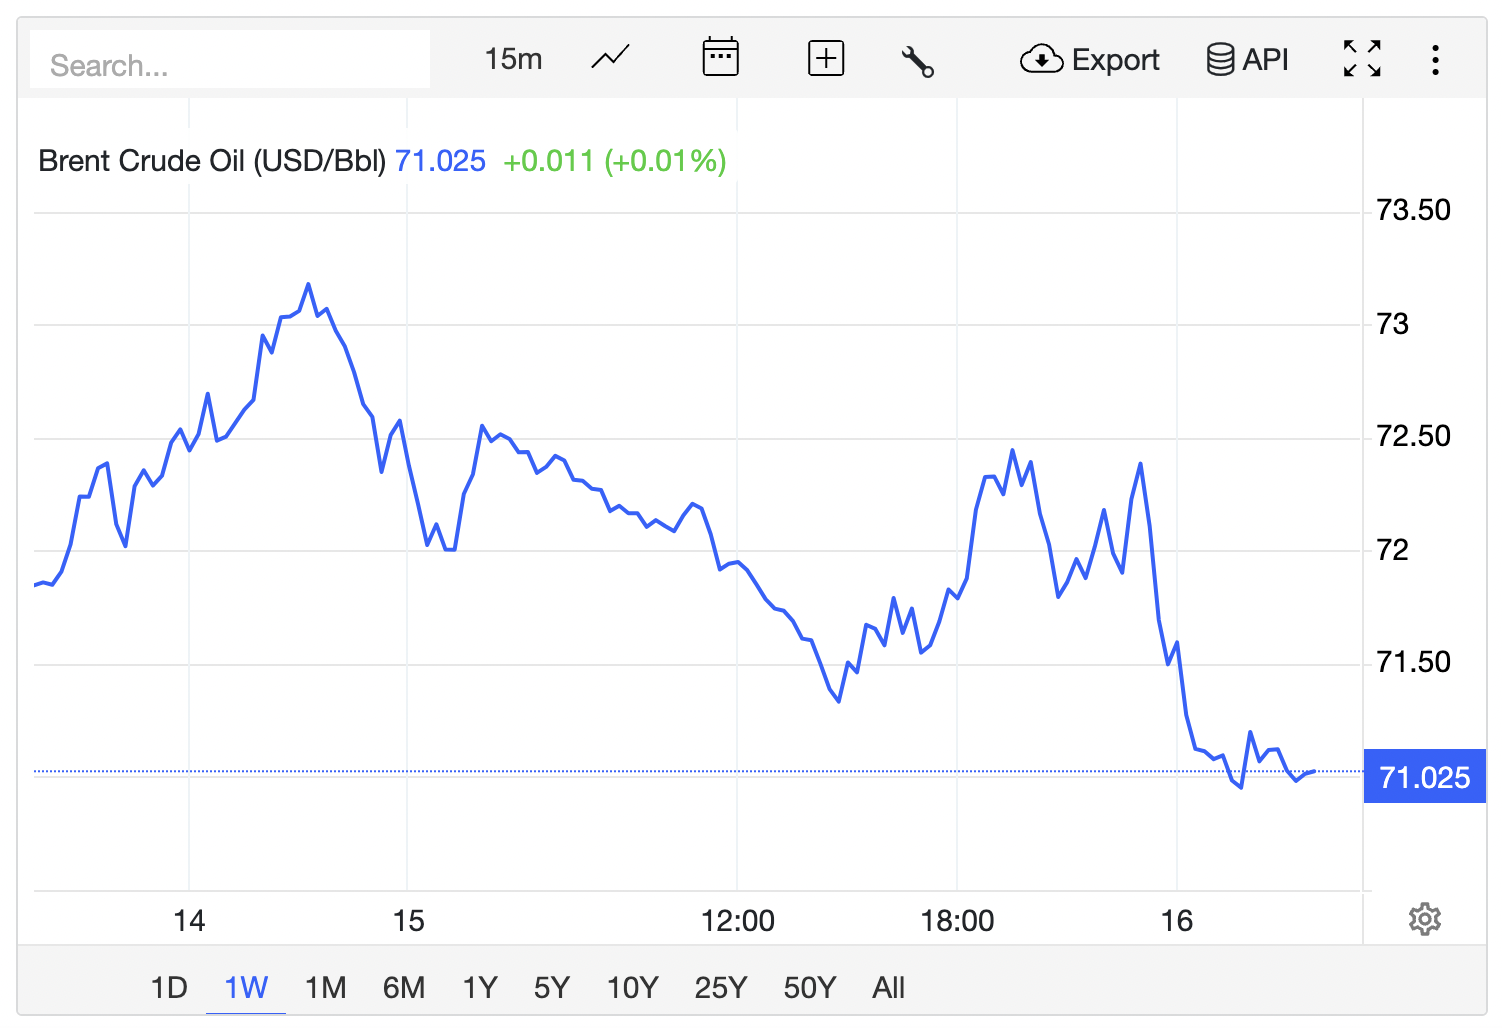The width and height of the screenshot is (1502, 1028).
Task: Click the 12:00 x-axis label
Action: pos(738,921)
